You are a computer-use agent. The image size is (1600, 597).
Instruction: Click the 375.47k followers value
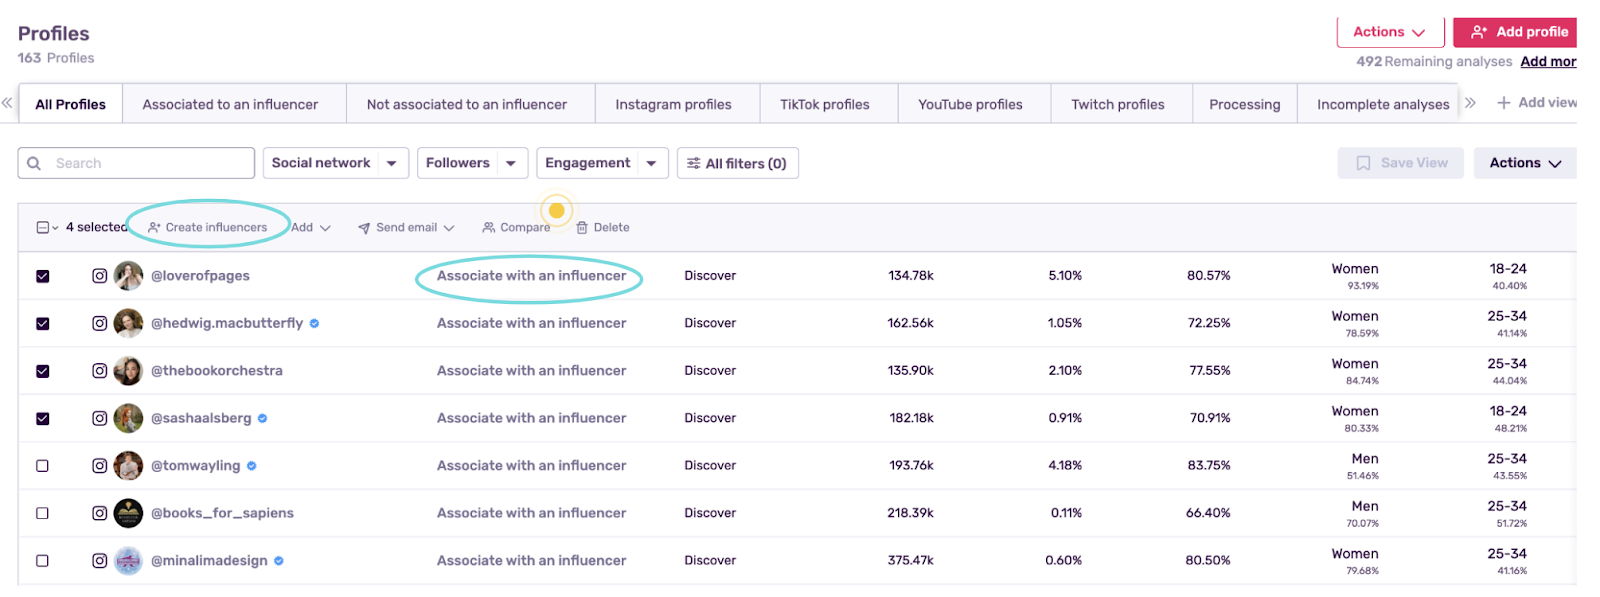tap(911, 561)
